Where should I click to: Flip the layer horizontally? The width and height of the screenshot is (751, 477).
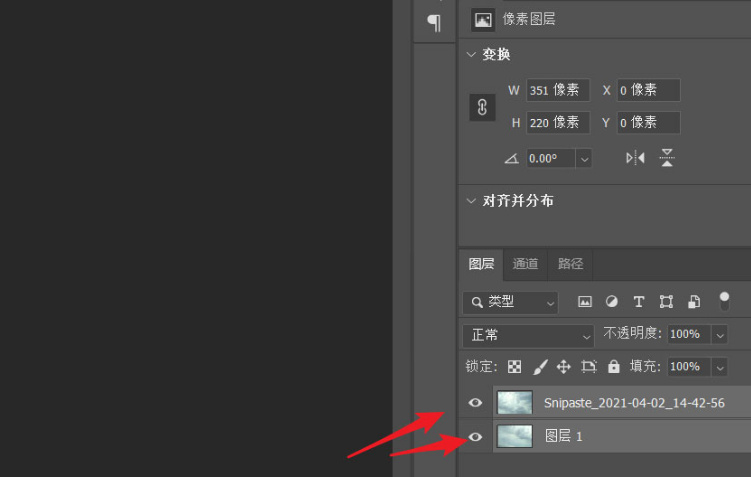pos(635,158)
